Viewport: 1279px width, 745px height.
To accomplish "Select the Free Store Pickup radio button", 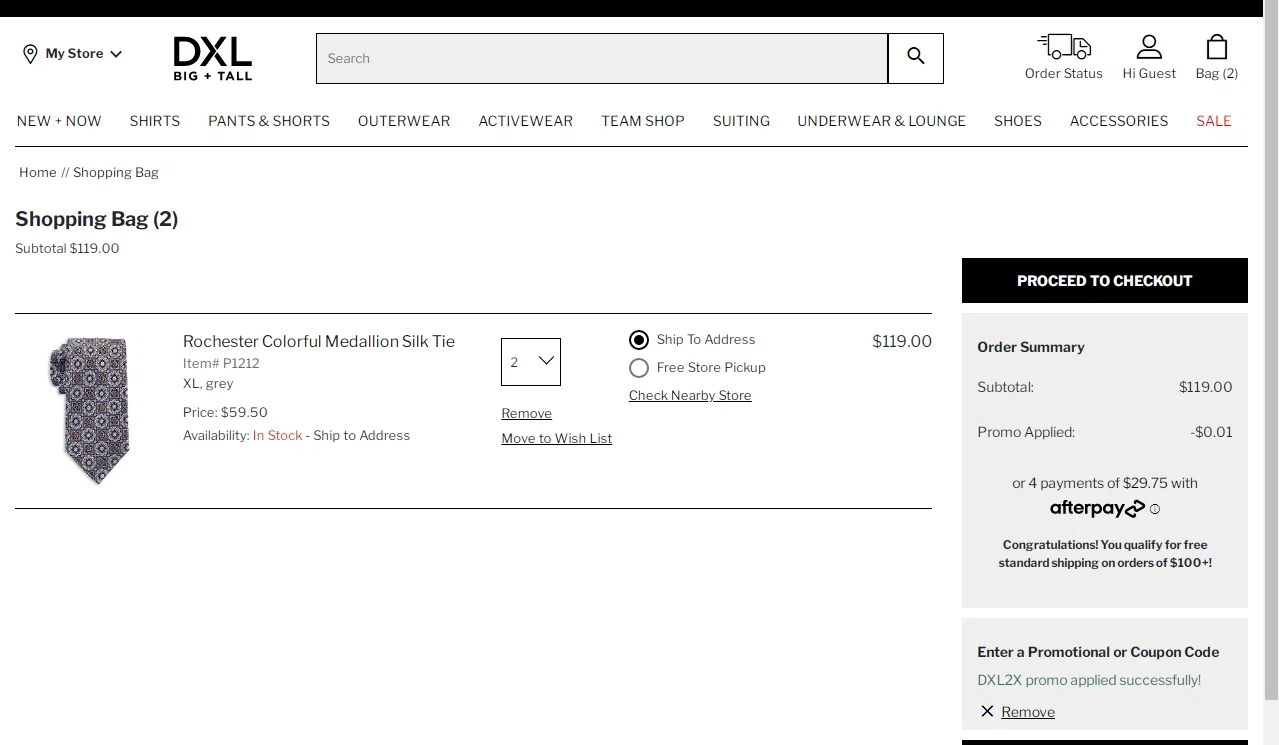I will (639, 368).
